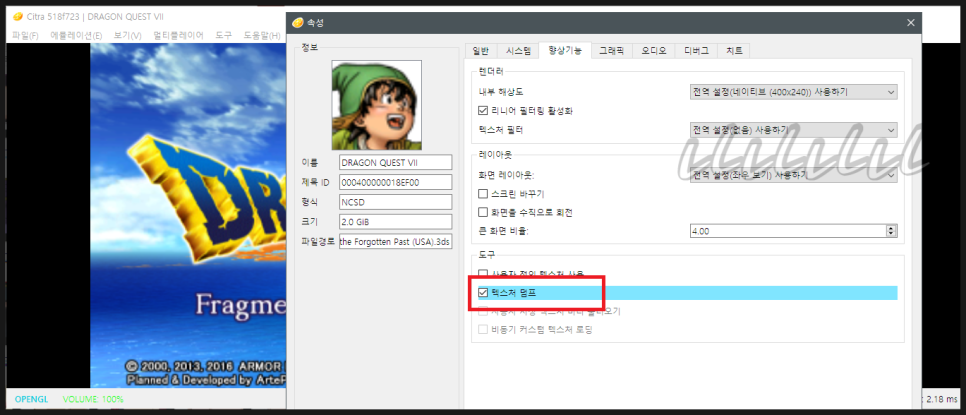Click the 비동기 커스텀 텍스처 로딩 checkbox
The width and height of the screenshot is (966, 415).
click(484, 330)
